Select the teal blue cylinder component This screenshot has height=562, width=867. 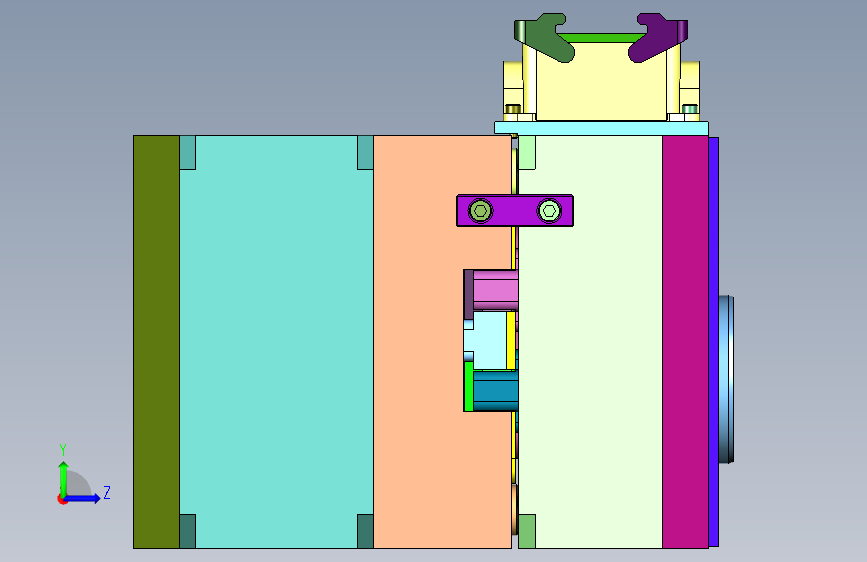(x=495, y=391)
